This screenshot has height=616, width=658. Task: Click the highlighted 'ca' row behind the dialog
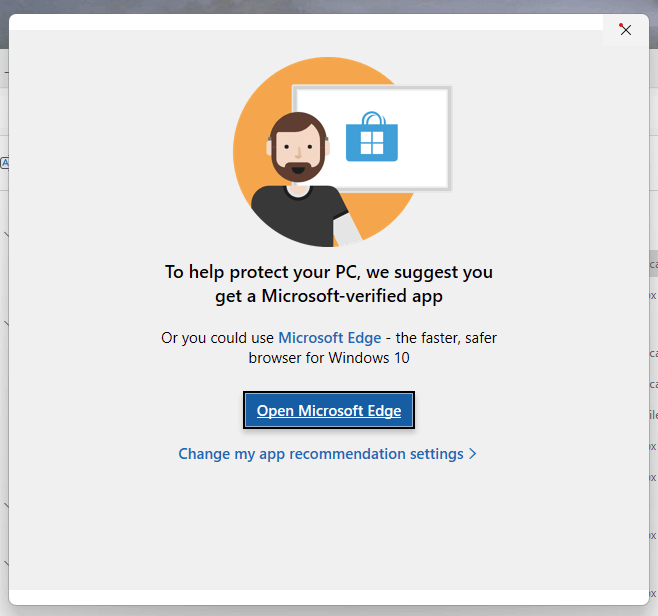point(653,264)
